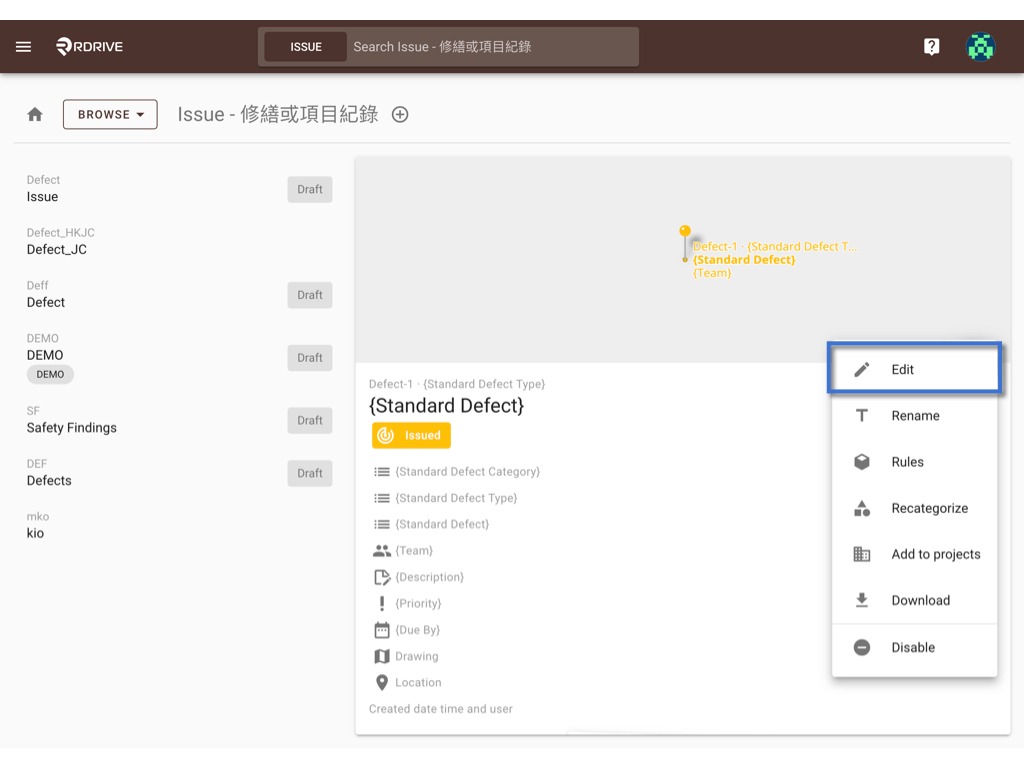Click the cube icon beside Rules

click(861, 462)
